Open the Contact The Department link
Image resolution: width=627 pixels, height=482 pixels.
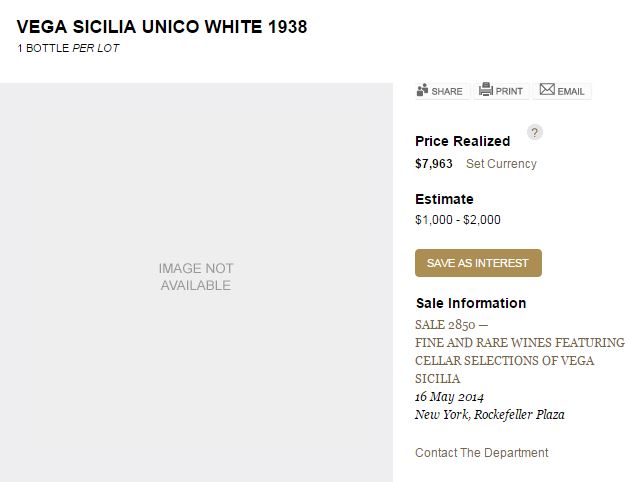[481, 453]
